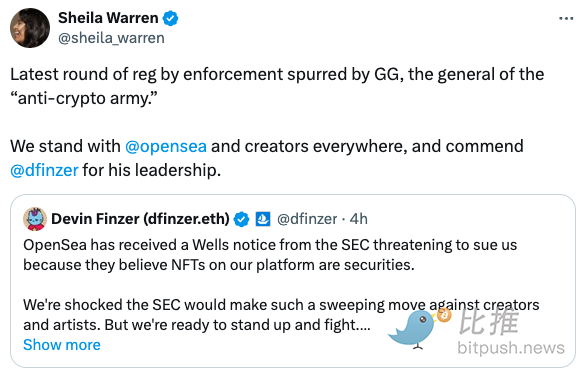Open the quoted tweet about the Wells notice
The image size is (585, 375).
coord(293,281)
